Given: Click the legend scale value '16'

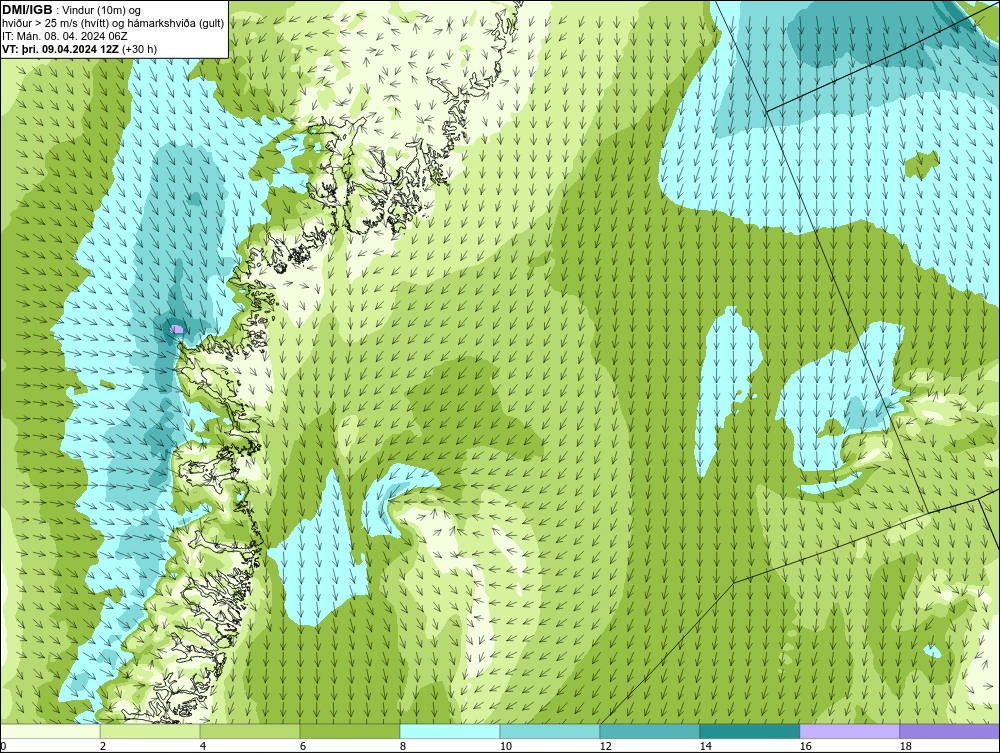Looking at the screenshot, I should (805, 746).
